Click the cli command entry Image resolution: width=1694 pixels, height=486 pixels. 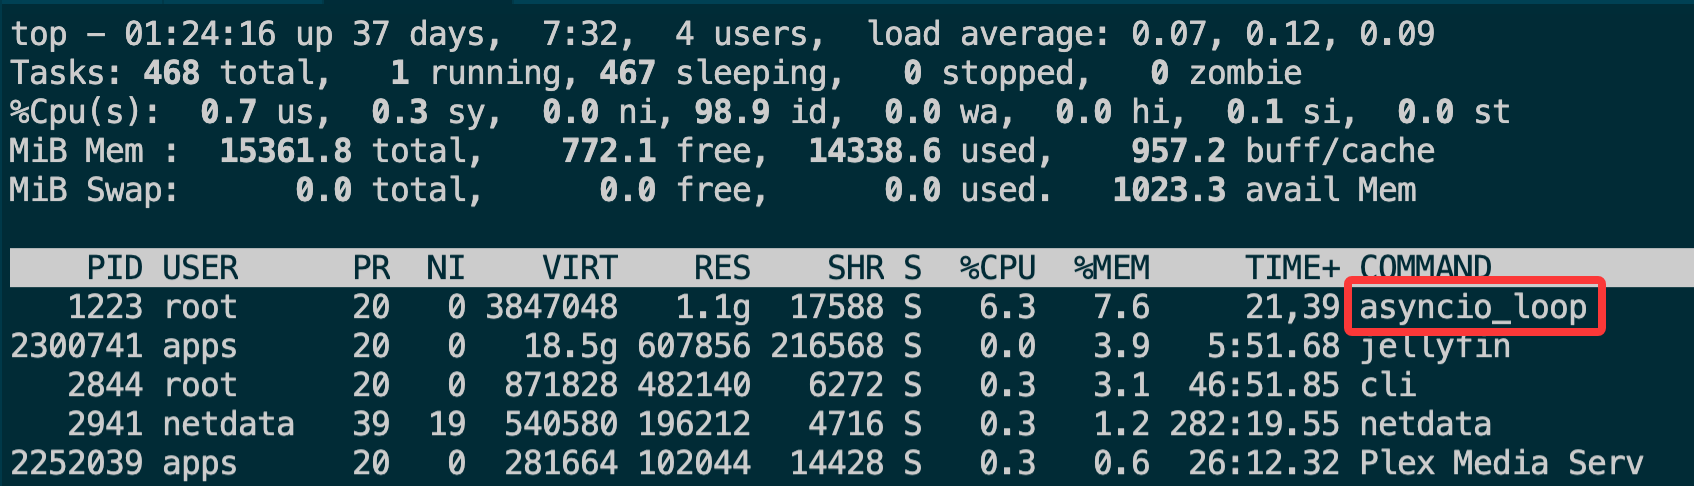1388,386
